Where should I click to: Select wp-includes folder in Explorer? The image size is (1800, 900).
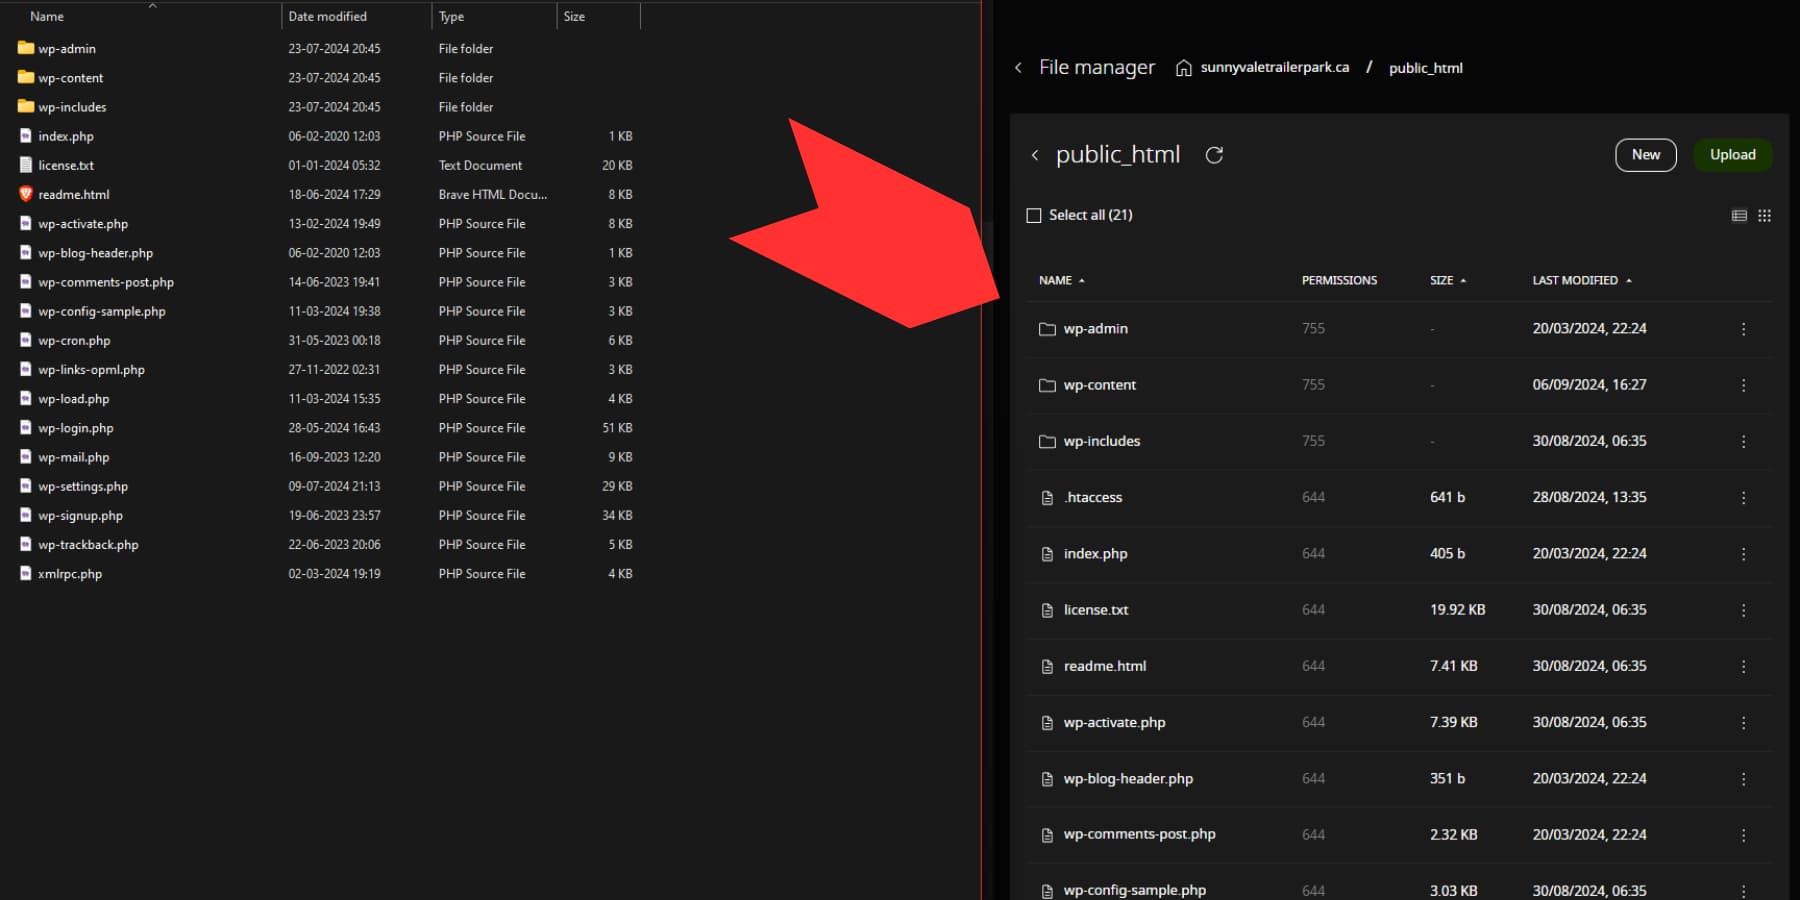pyautogui.click(x=72, y=107)
